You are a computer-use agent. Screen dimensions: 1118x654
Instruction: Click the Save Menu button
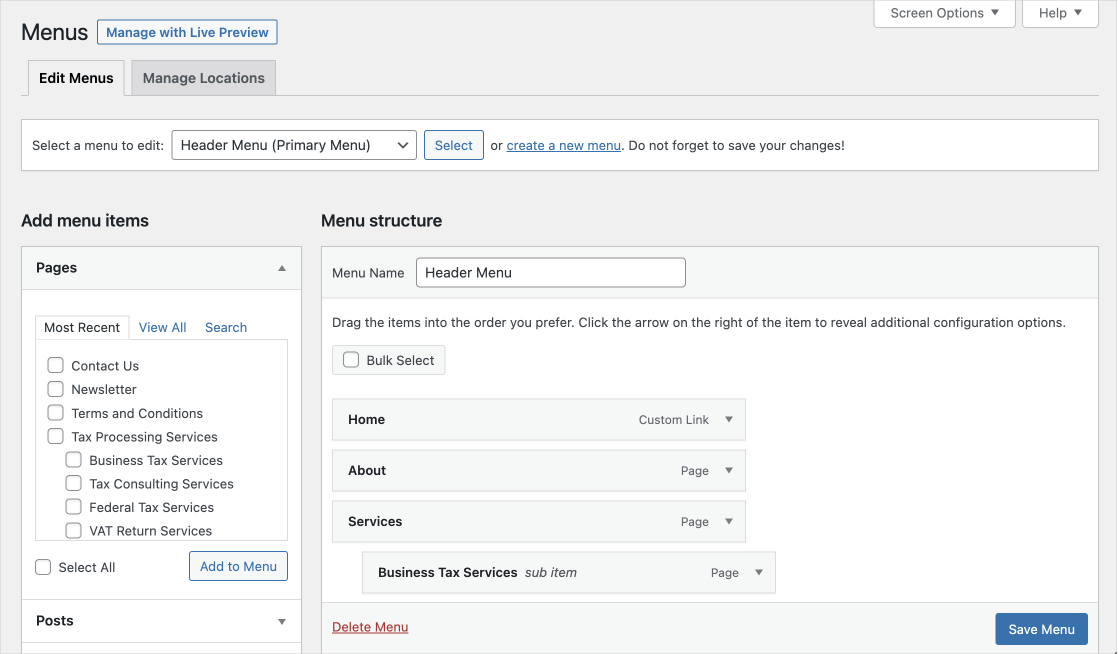(x=1041, y=629)
